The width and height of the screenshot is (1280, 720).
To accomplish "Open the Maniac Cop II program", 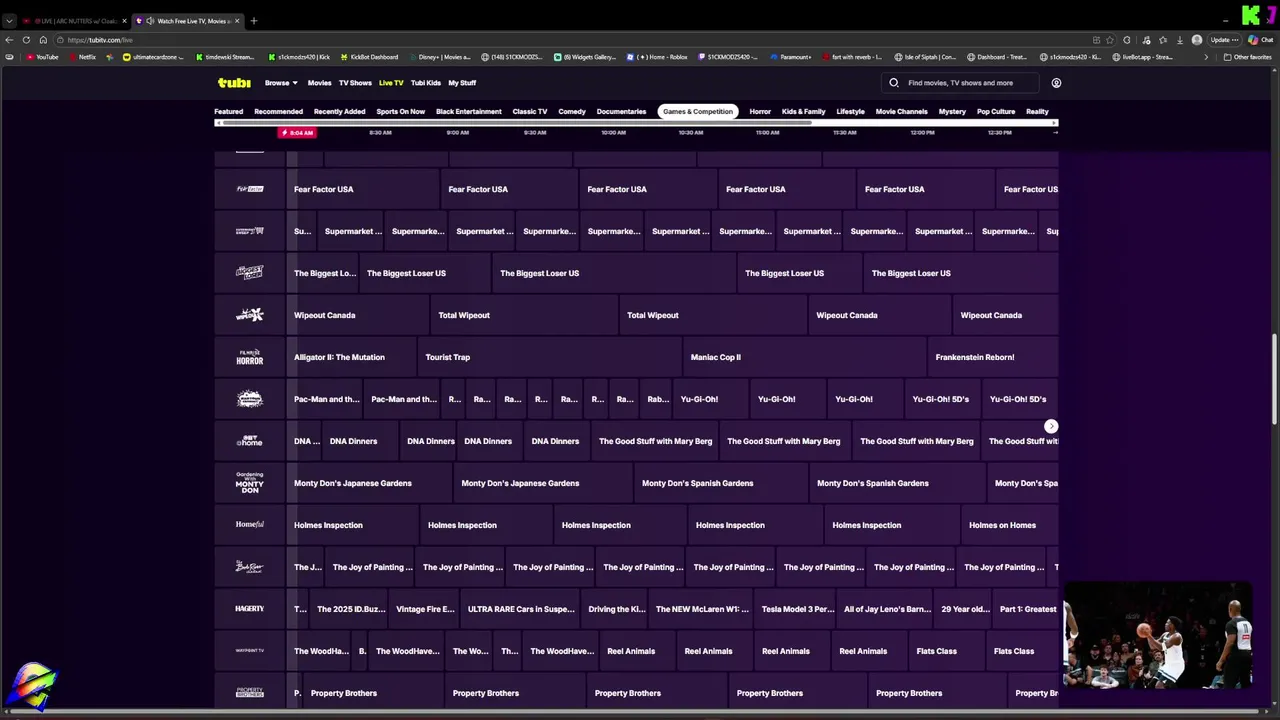I will point(805,357).
